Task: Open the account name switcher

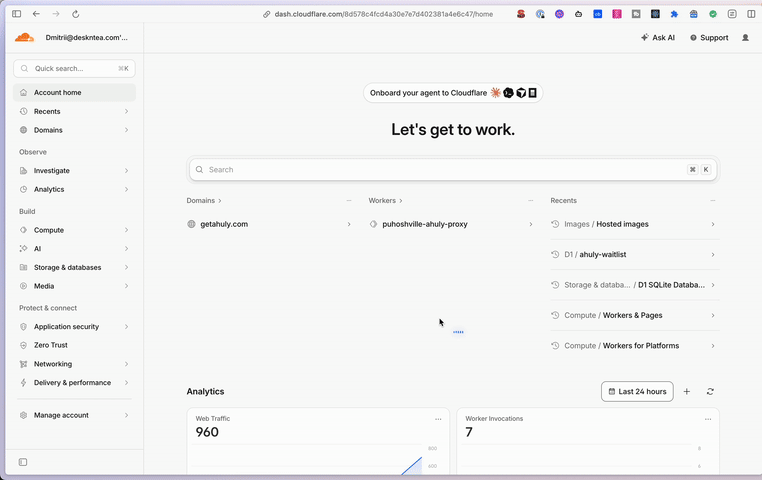Action: tap(87, 37)
